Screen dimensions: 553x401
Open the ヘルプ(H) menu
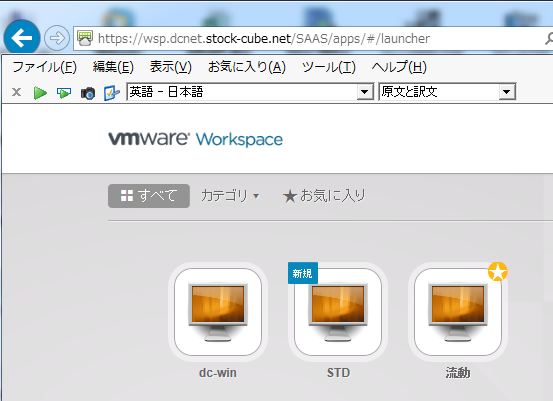click(x=399, y=67)
